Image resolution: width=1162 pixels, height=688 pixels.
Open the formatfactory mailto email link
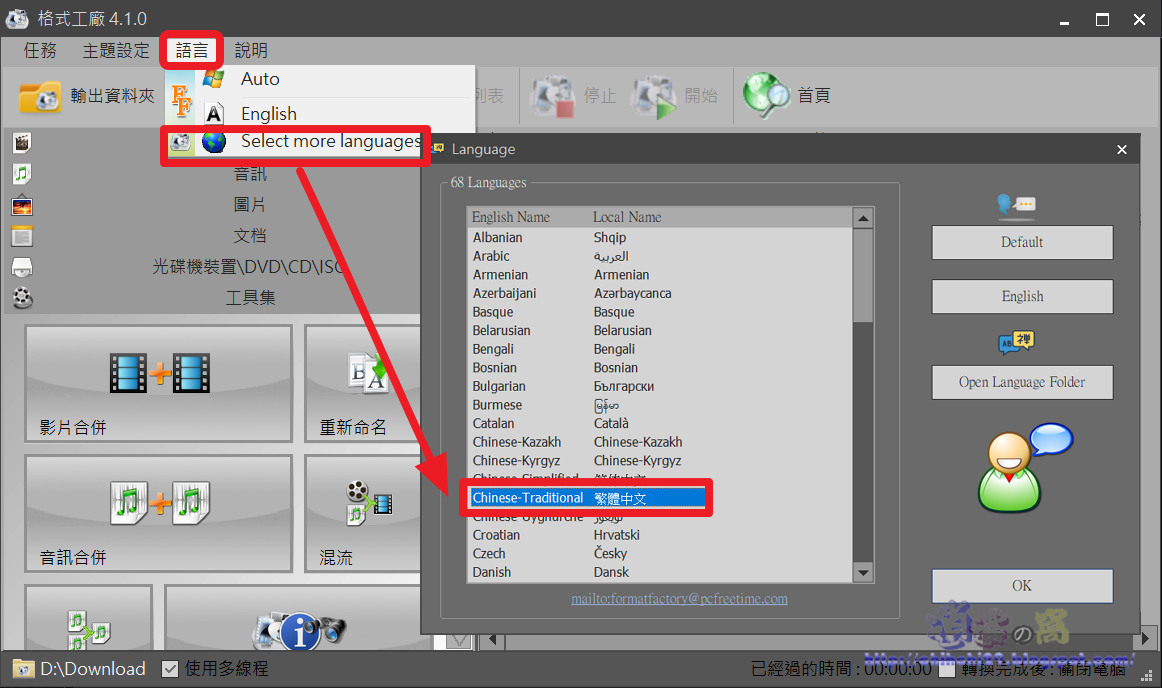680,598
